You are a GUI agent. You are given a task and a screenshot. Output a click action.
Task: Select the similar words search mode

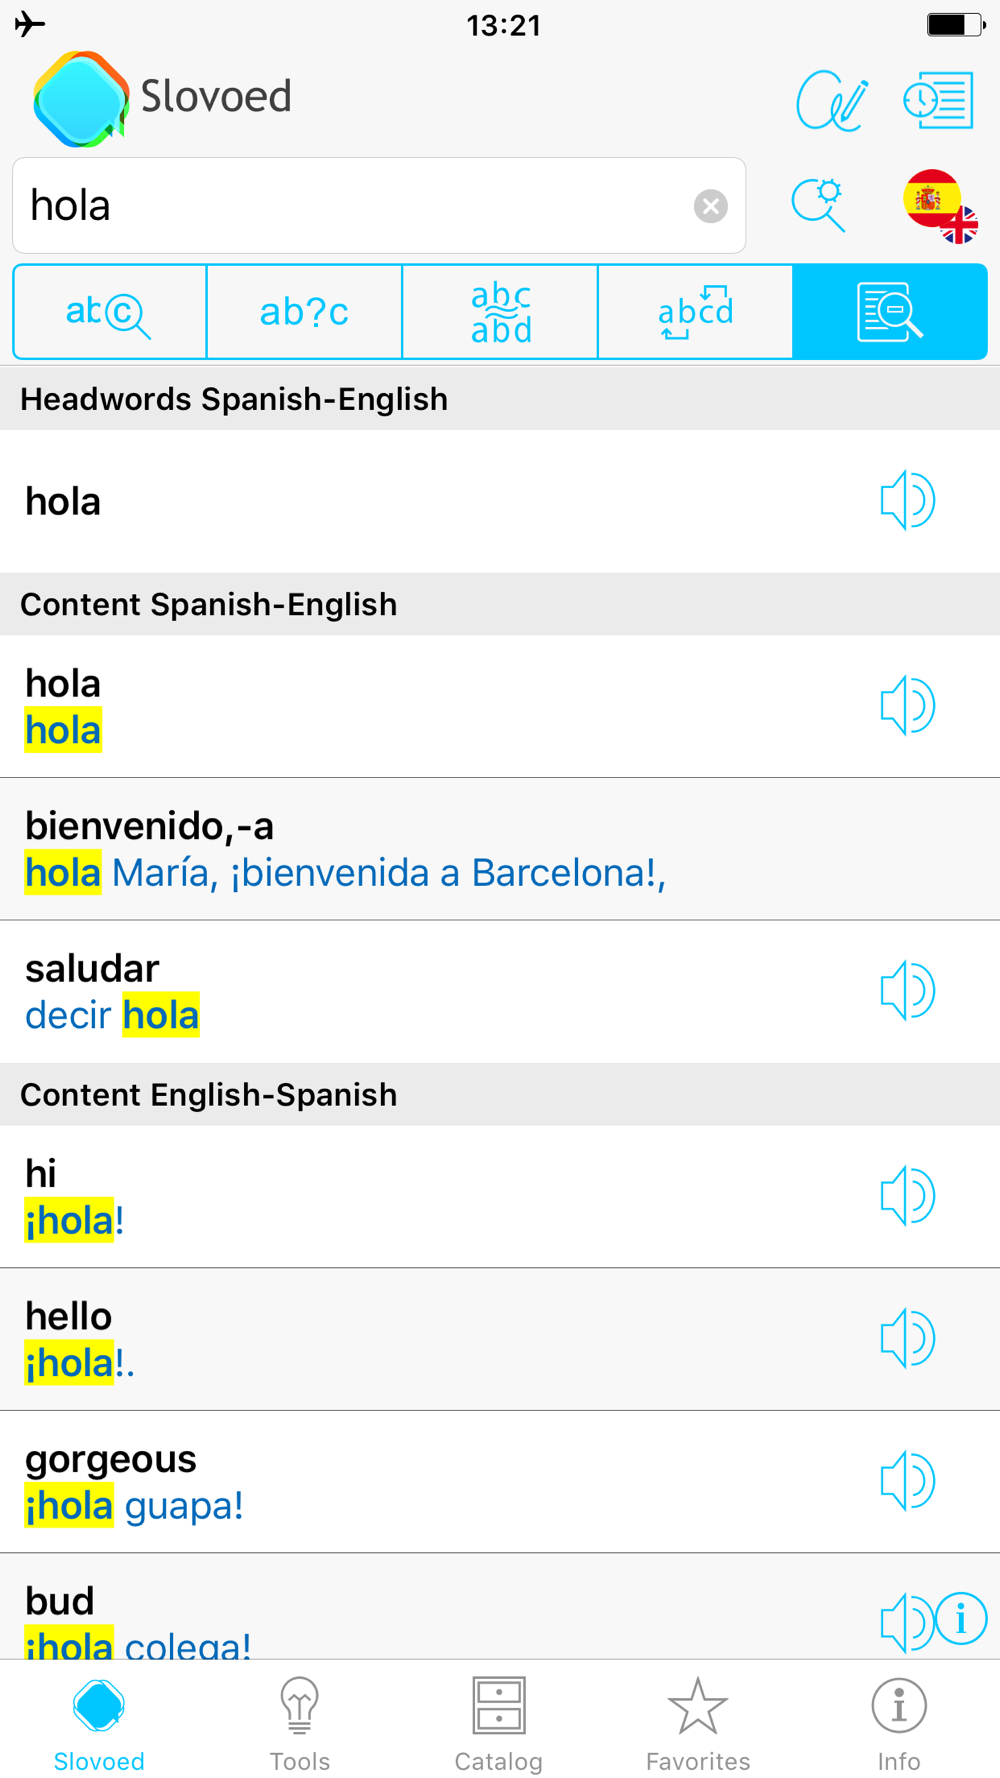[x=500, y=312]
